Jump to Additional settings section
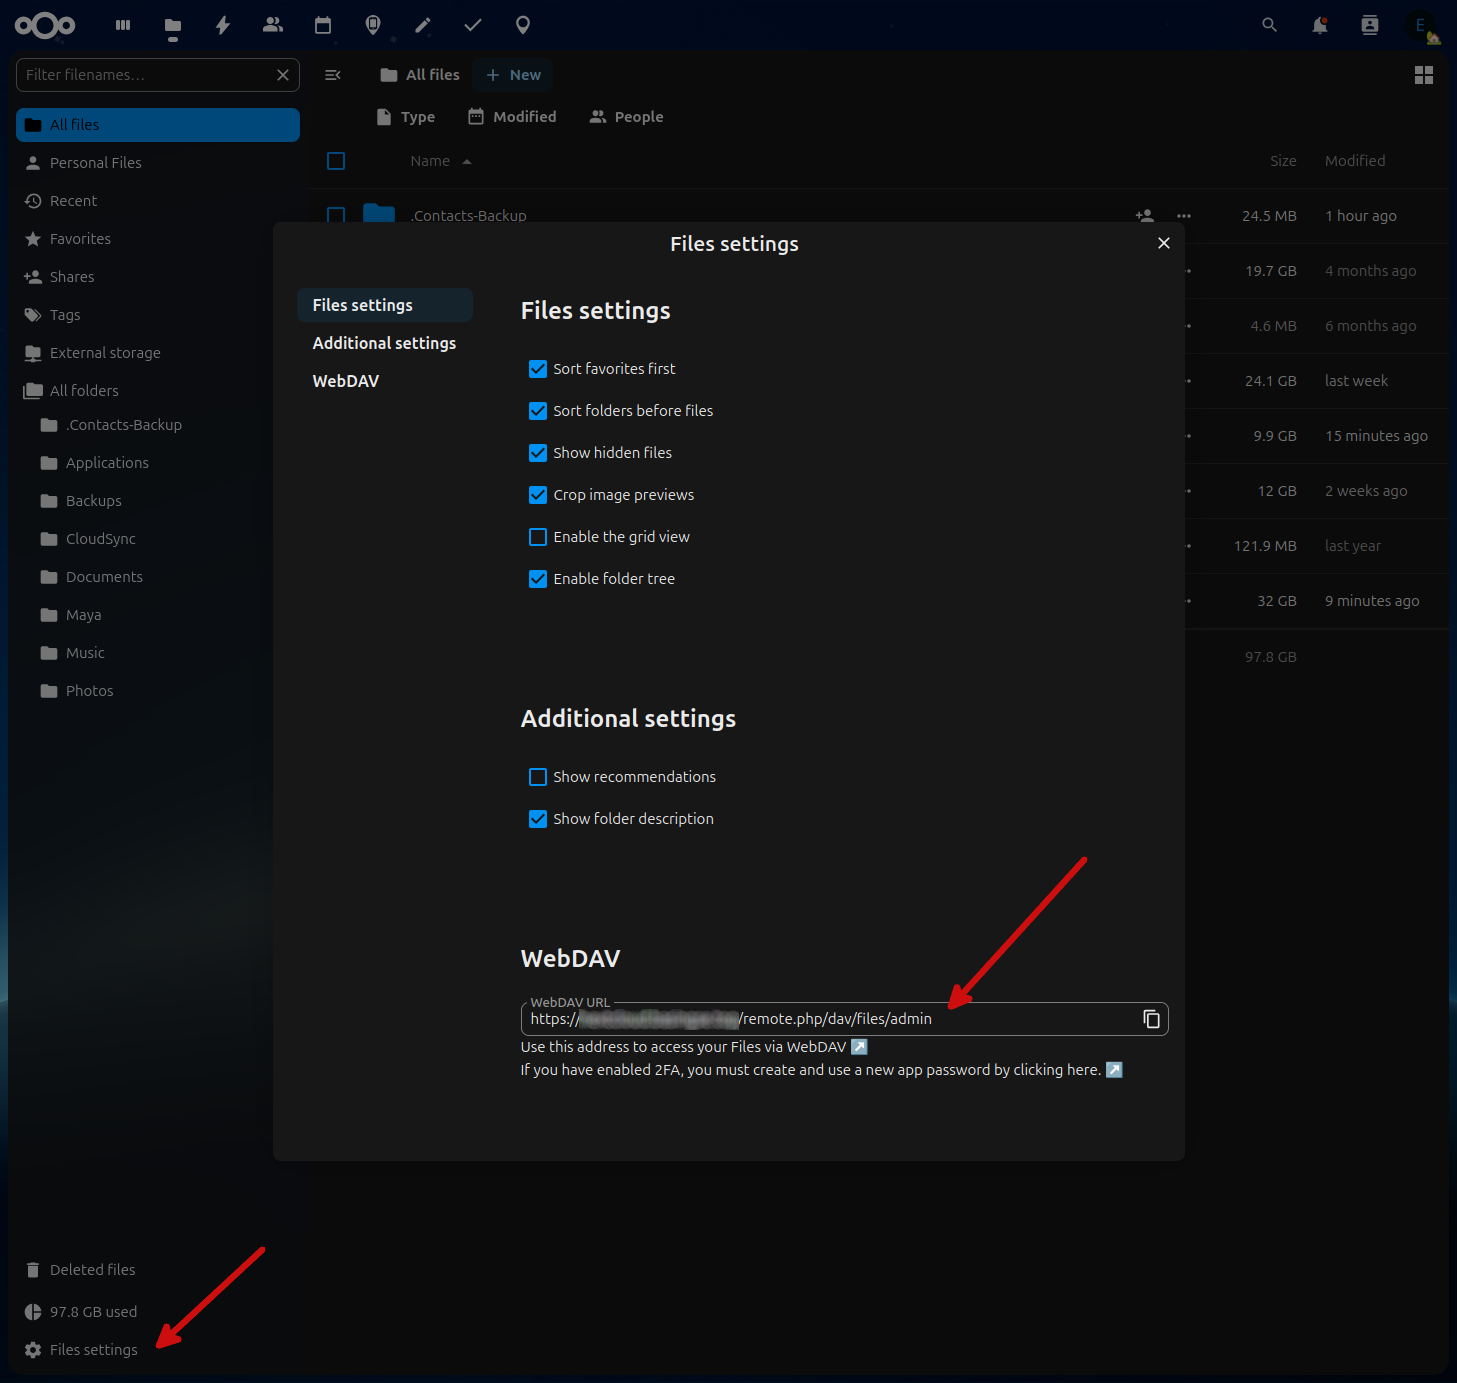The height and width of the screenshot is (1383, 1457). click(x=385, y=343)
